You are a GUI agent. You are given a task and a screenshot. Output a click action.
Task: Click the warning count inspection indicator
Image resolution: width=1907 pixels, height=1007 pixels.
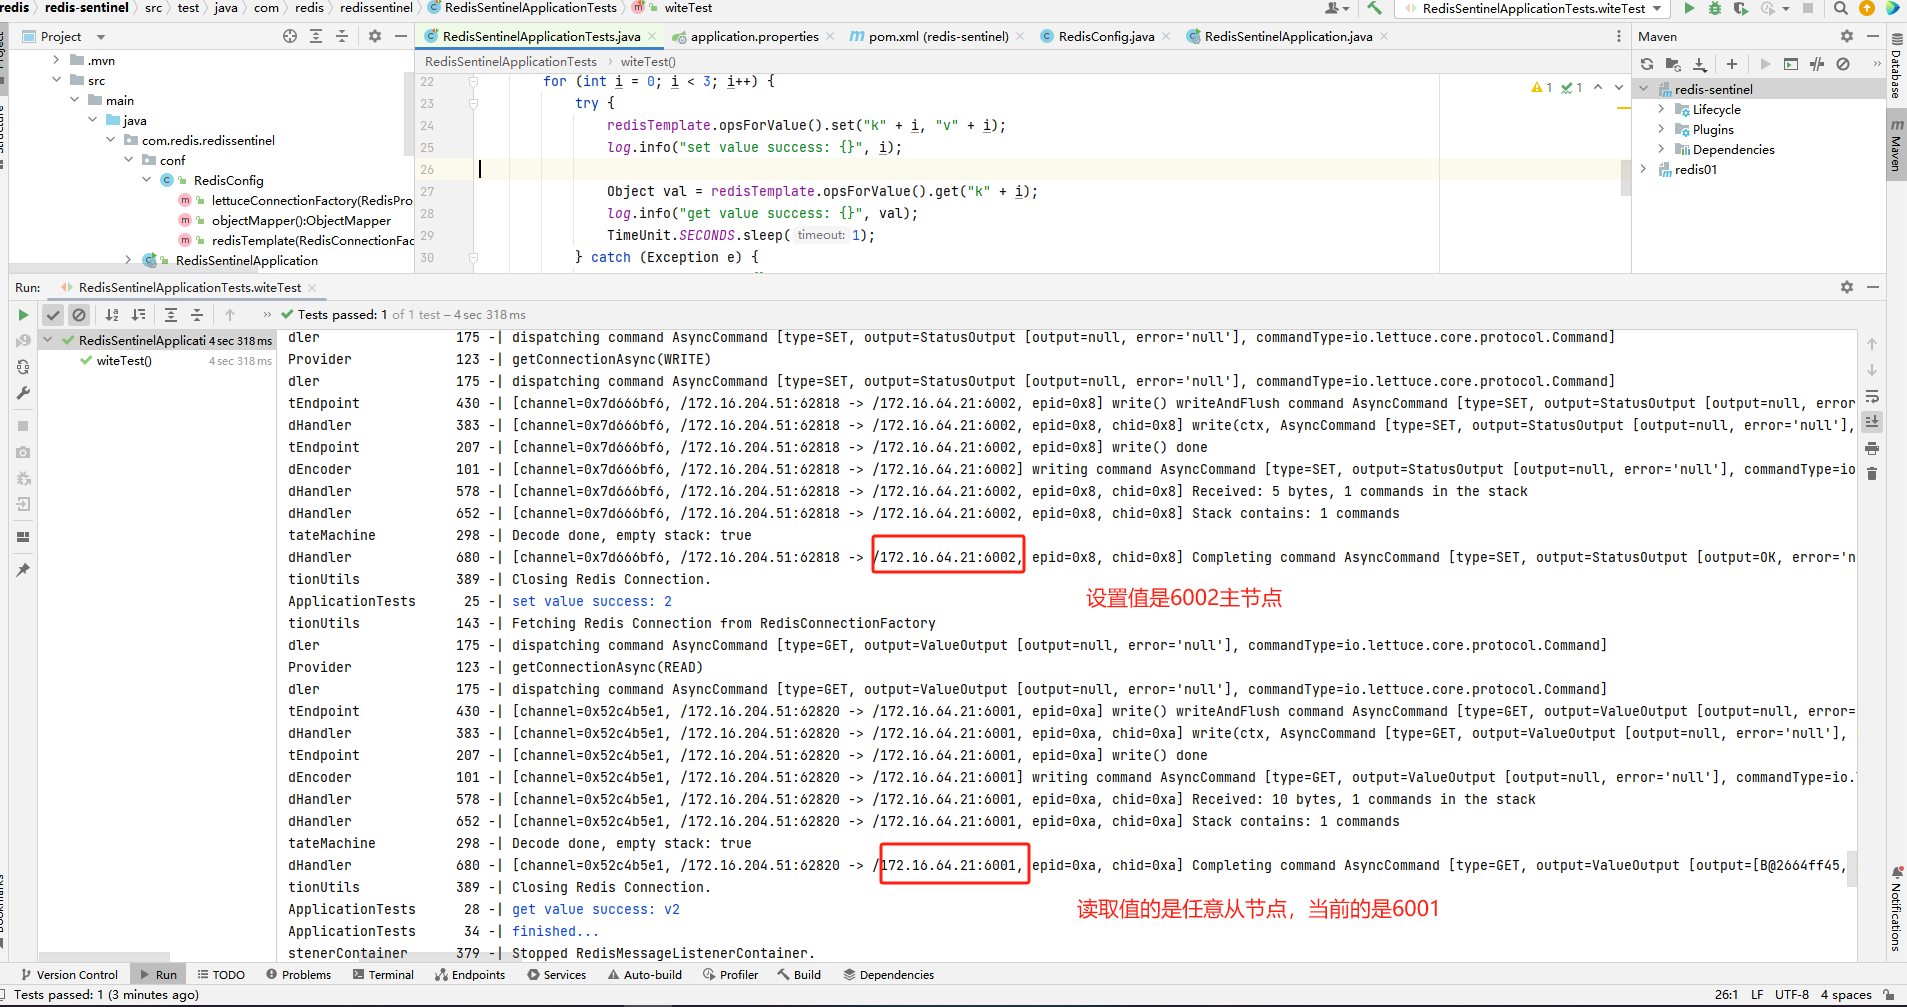point(1542,88)
